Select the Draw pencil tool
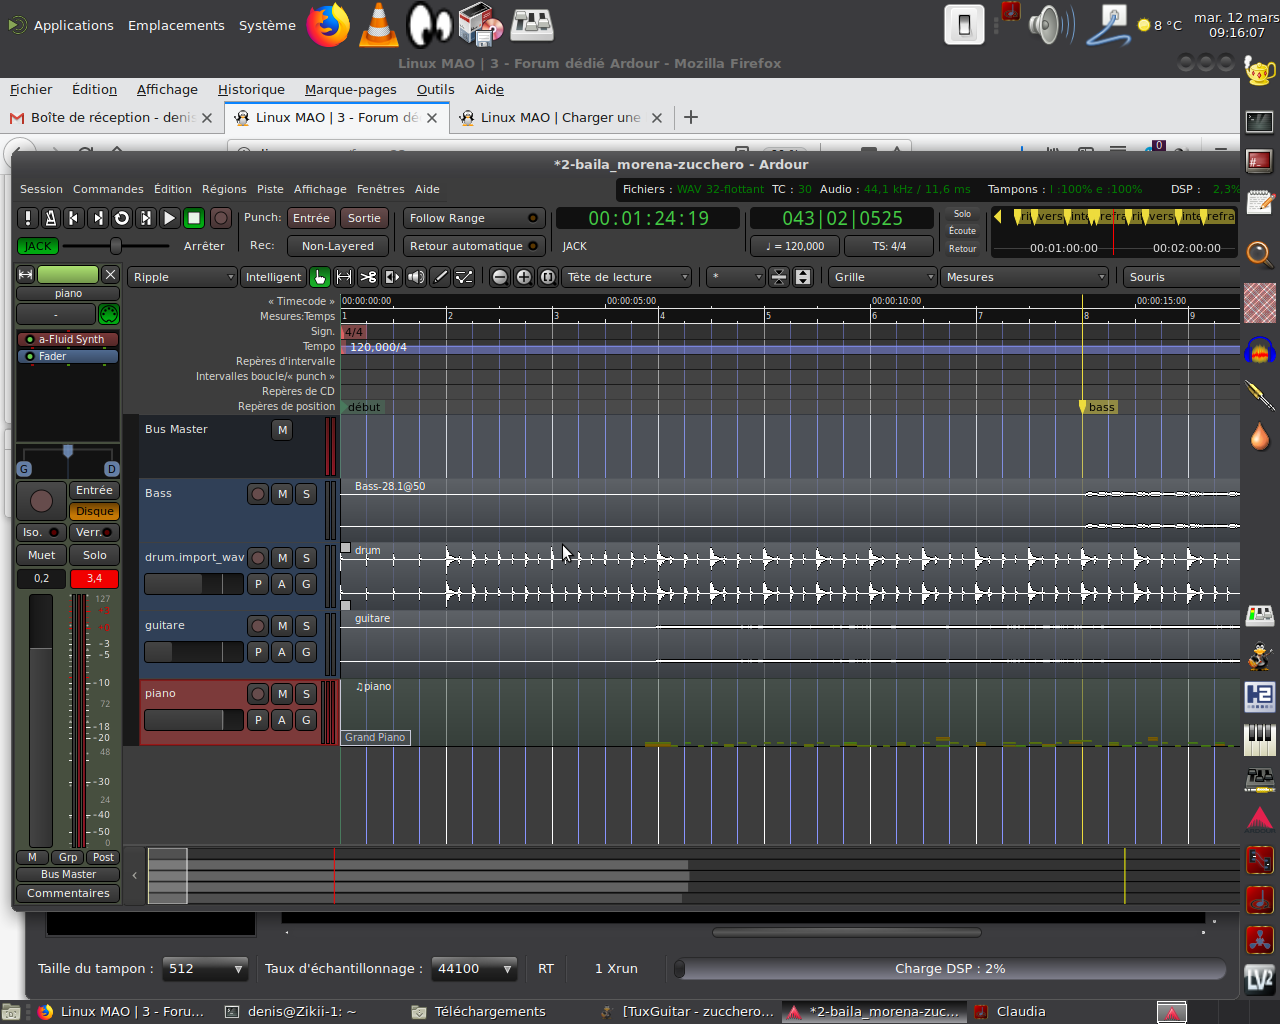Screen dimensions: 1280x1024 tap(440, 277)
